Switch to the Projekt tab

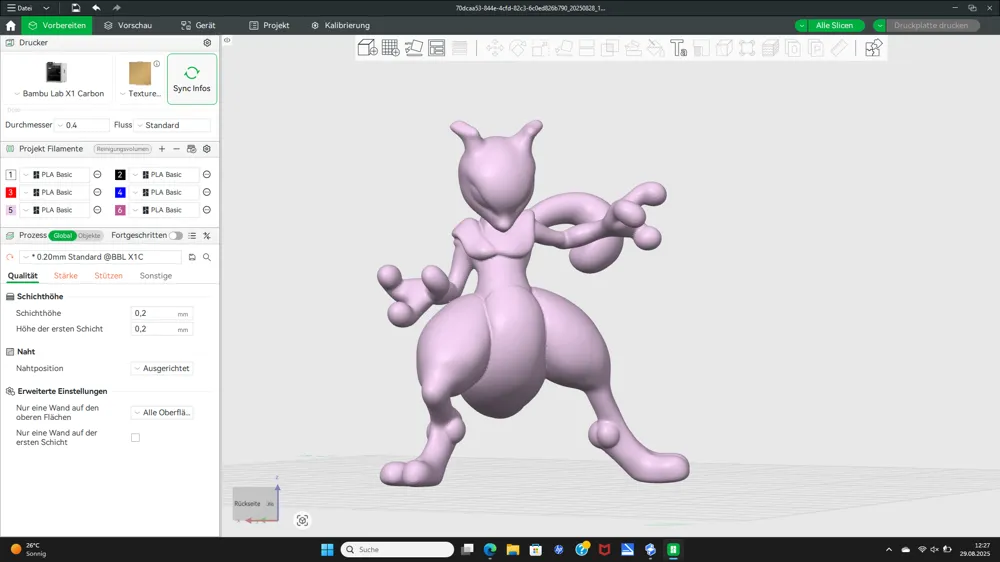pos(269,26)
